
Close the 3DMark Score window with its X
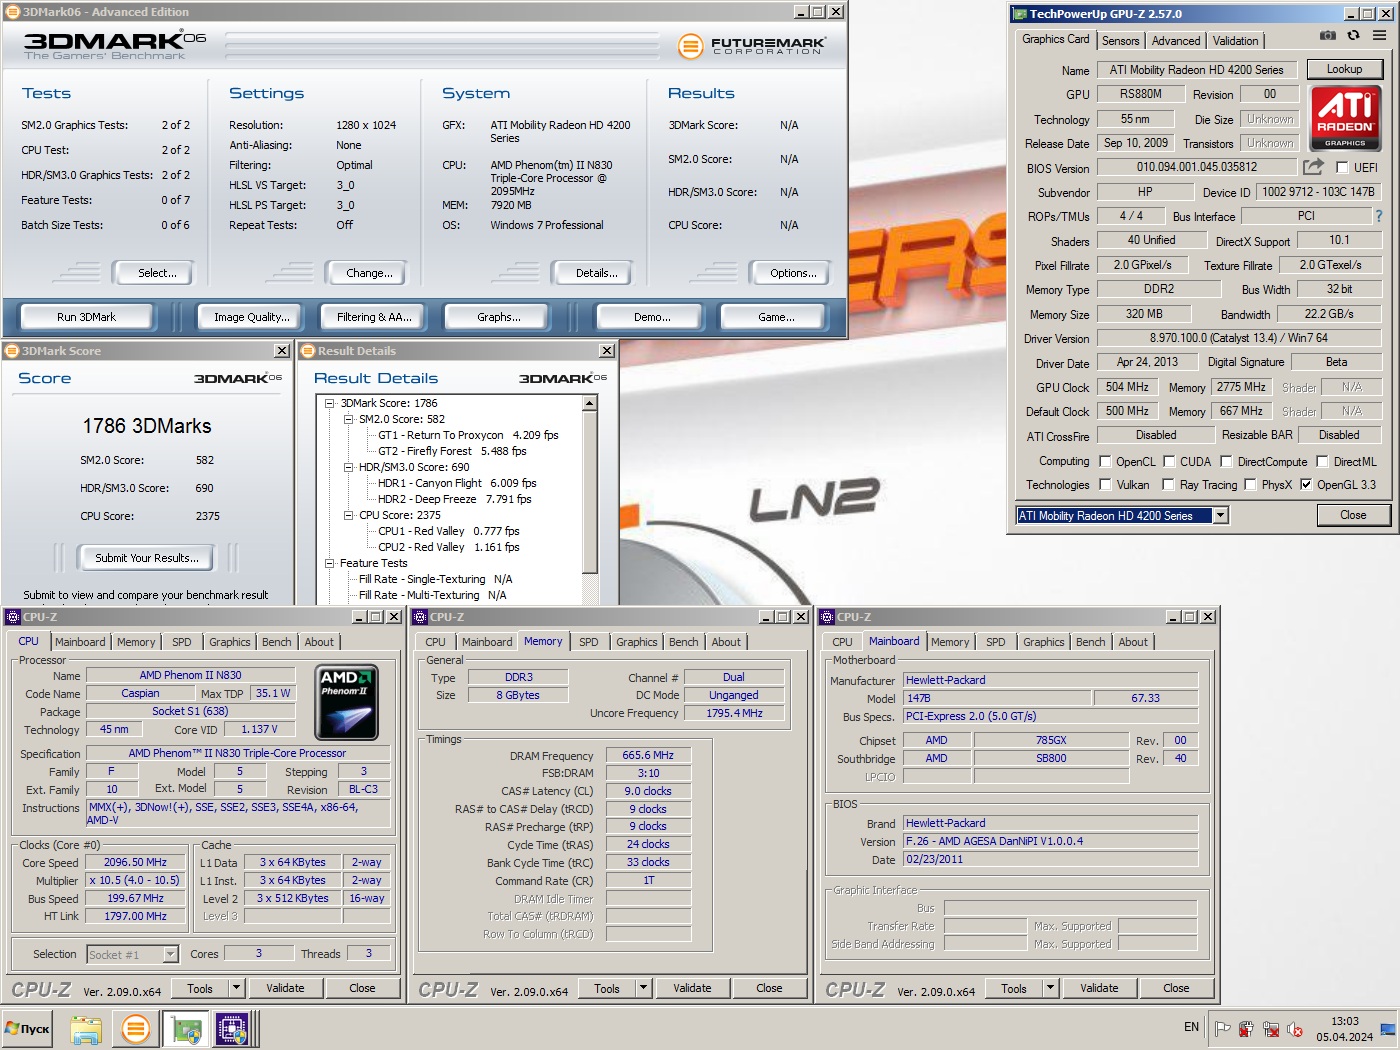(282, 351)
